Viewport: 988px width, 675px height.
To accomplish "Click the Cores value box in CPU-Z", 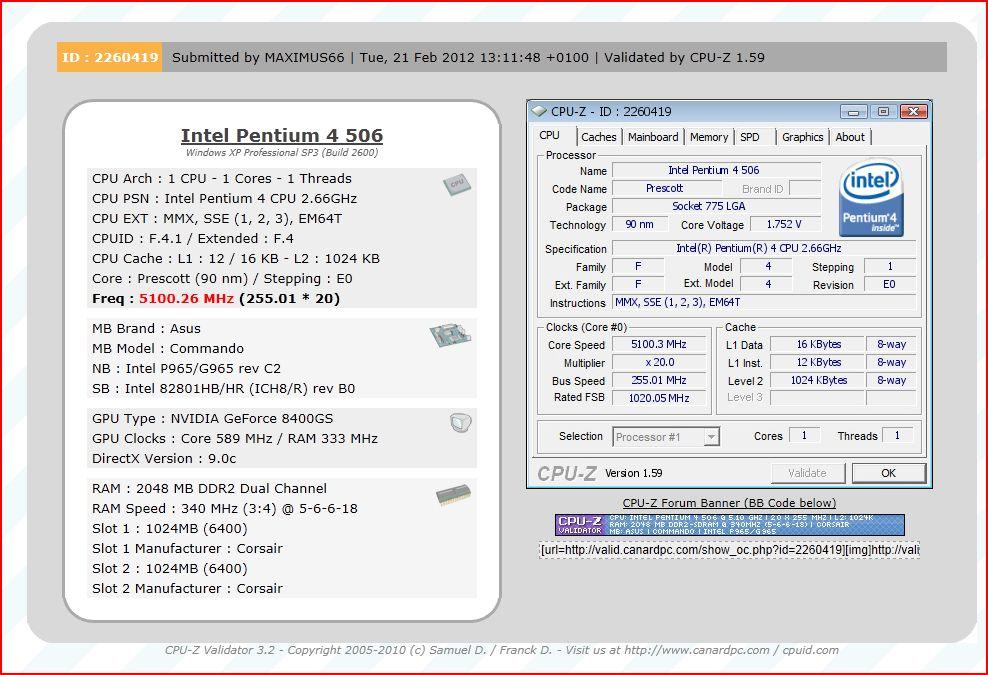I will point(804,435).
